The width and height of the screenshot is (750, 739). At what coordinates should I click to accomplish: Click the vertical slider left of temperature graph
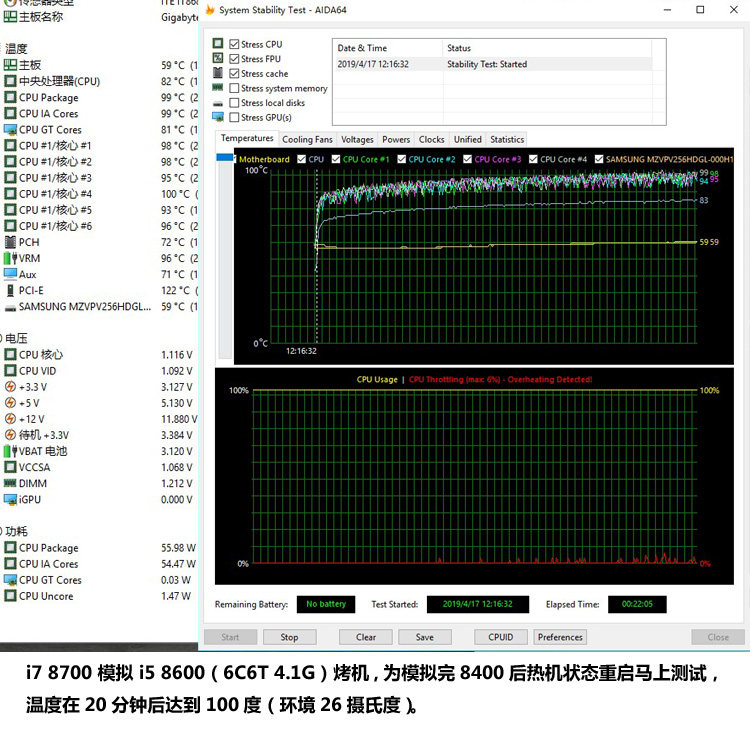(225, 255)
